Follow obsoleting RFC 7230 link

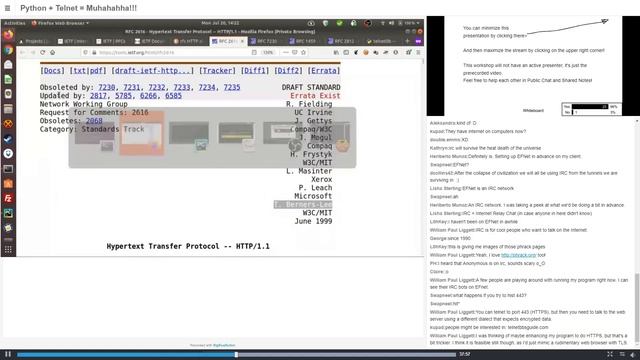pos(107,87)
